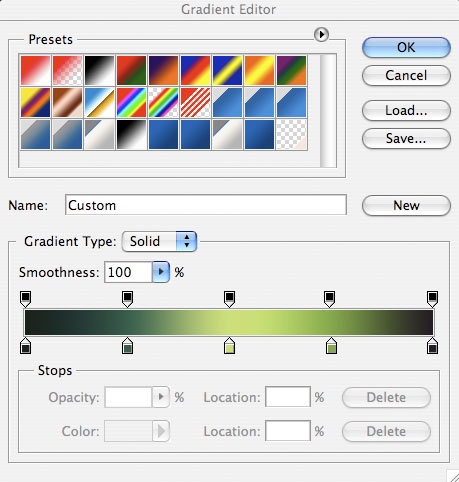The width and height of the screenshot is (459, 482).
Task: Click the New gradient button
Action: point(406,205)
